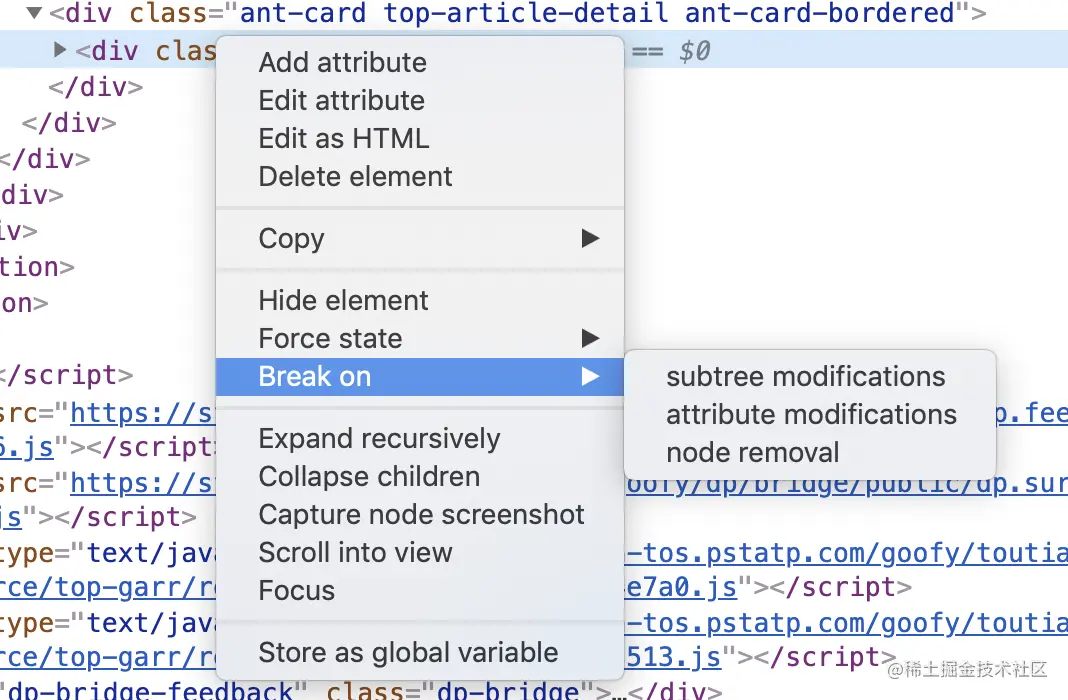Choose Delete element in context menu
Viewport: 1068px width, 700px height.
coord(420,177)
